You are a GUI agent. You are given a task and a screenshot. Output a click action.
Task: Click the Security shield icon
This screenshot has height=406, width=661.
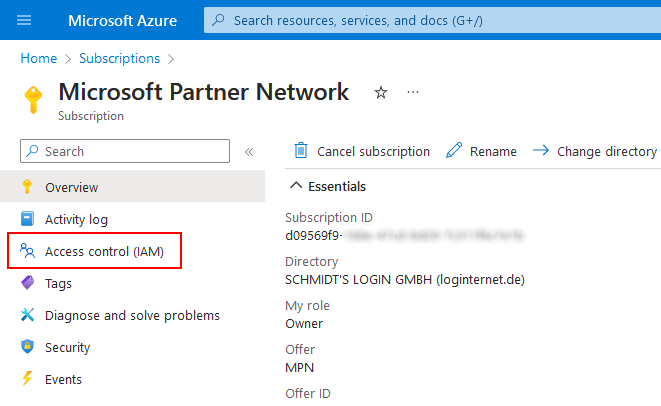(x=27, y=347)
